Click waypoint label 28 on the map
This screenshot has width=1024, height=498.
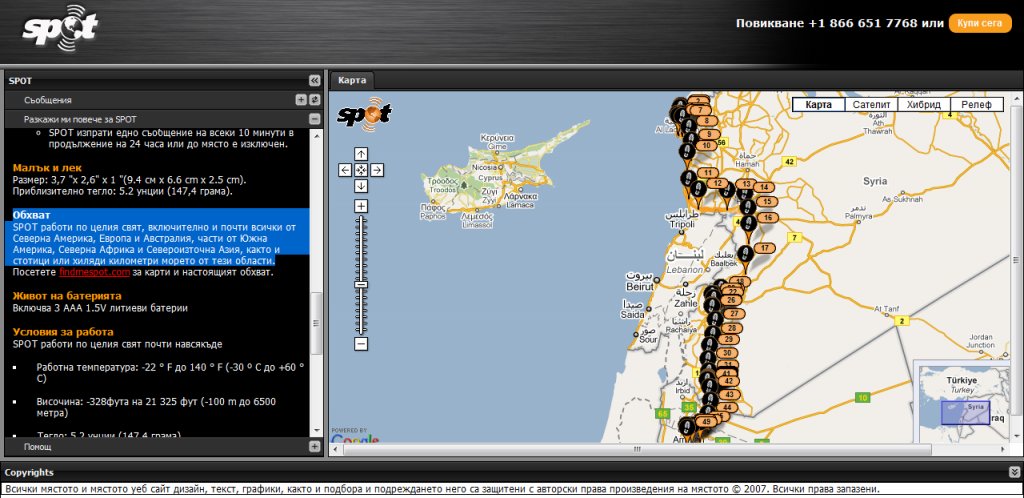tap(732, 328)
